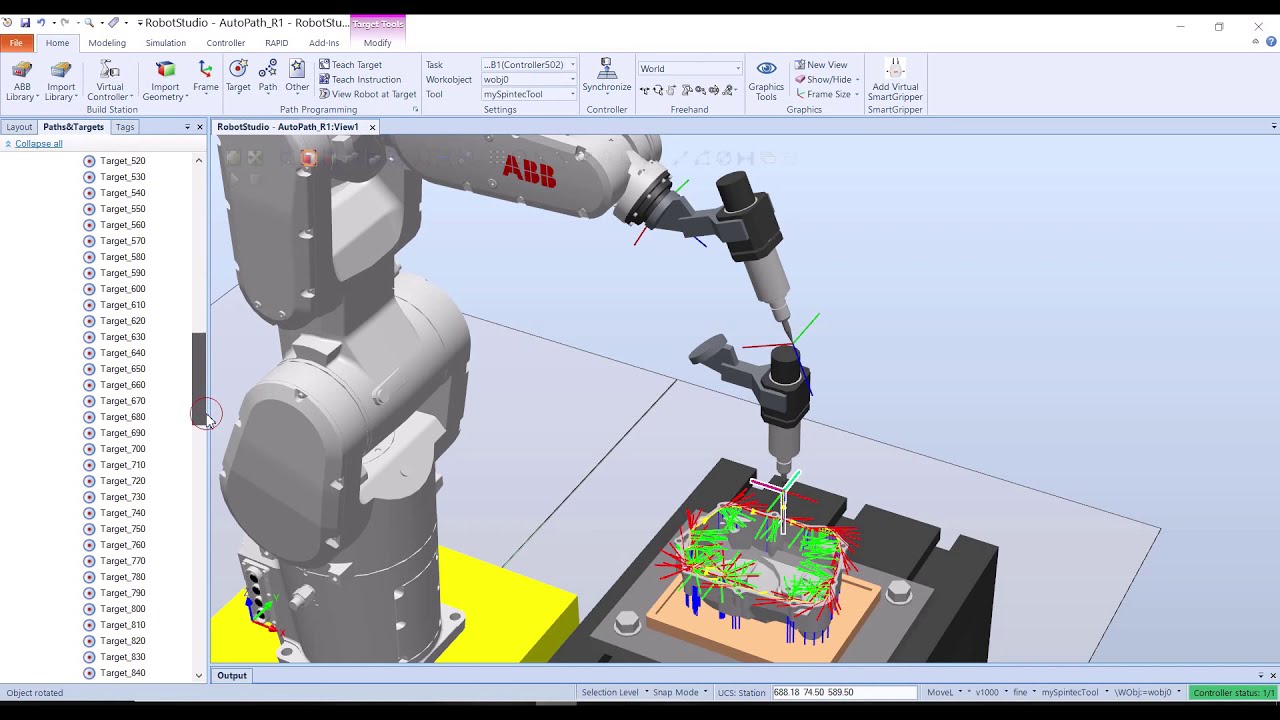1280x720 pixels.
Task: Select the Freehand Rotate tool
Action: (659, 91)
